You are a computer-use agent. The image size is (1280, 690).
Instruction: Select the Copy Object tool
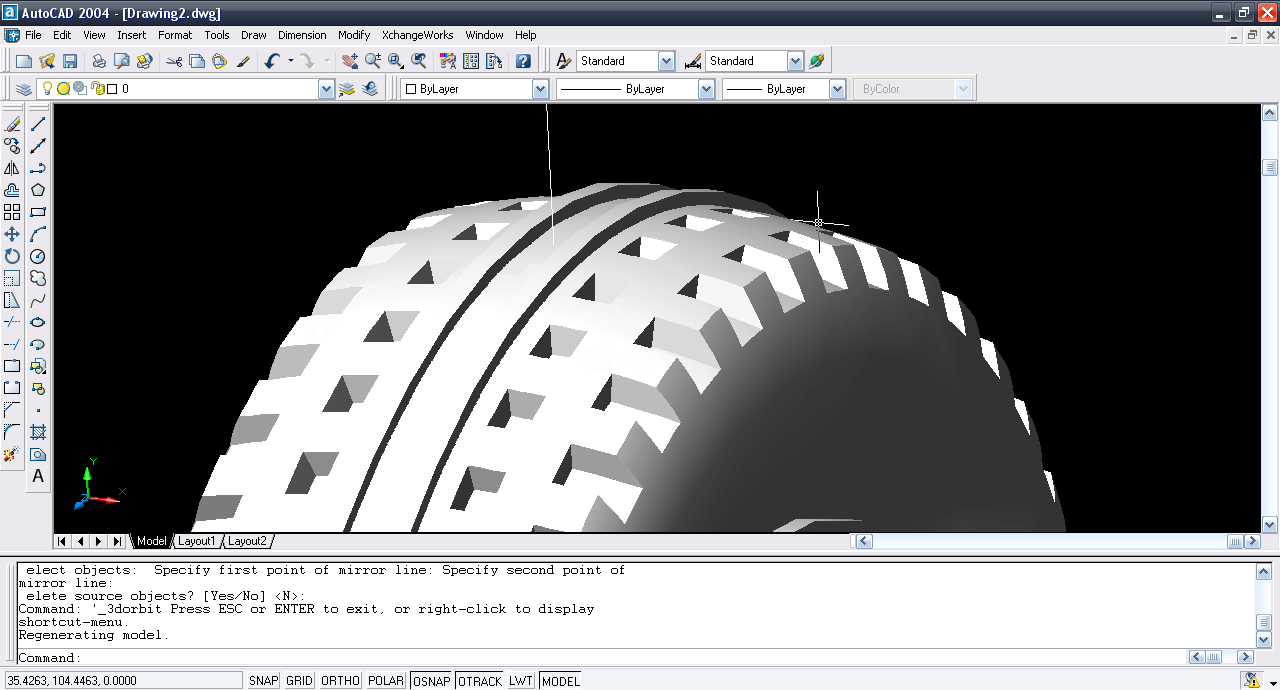(x=12, y=146)
